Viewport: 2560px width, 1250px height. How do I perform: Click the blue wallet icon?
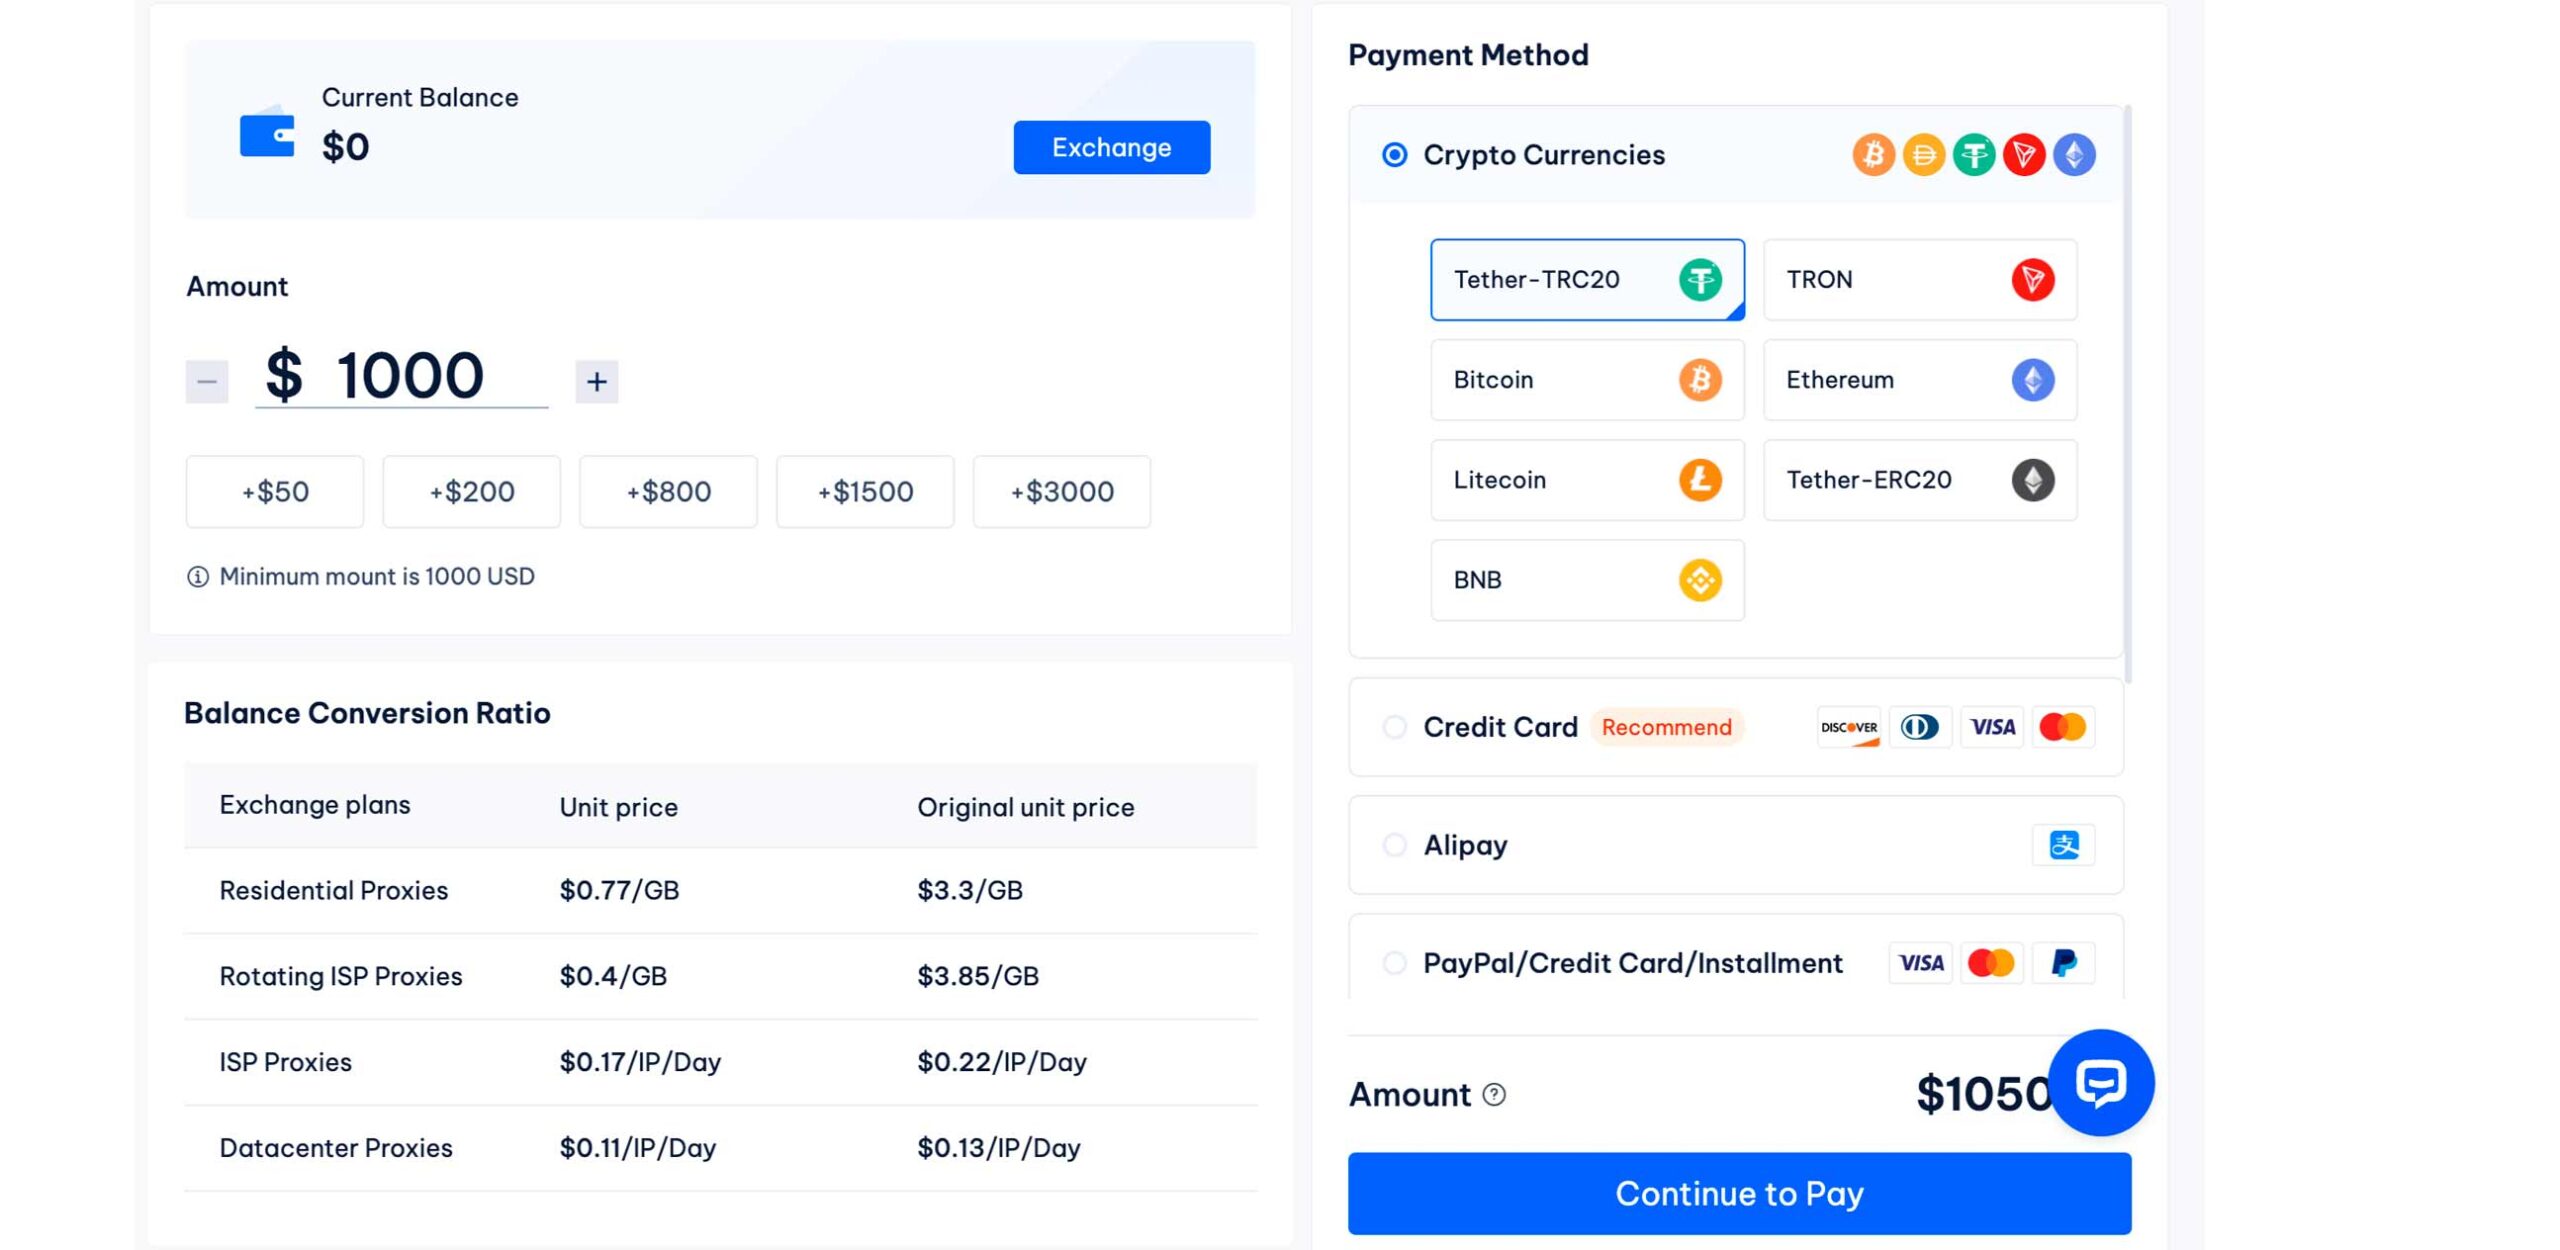[267, 132]
